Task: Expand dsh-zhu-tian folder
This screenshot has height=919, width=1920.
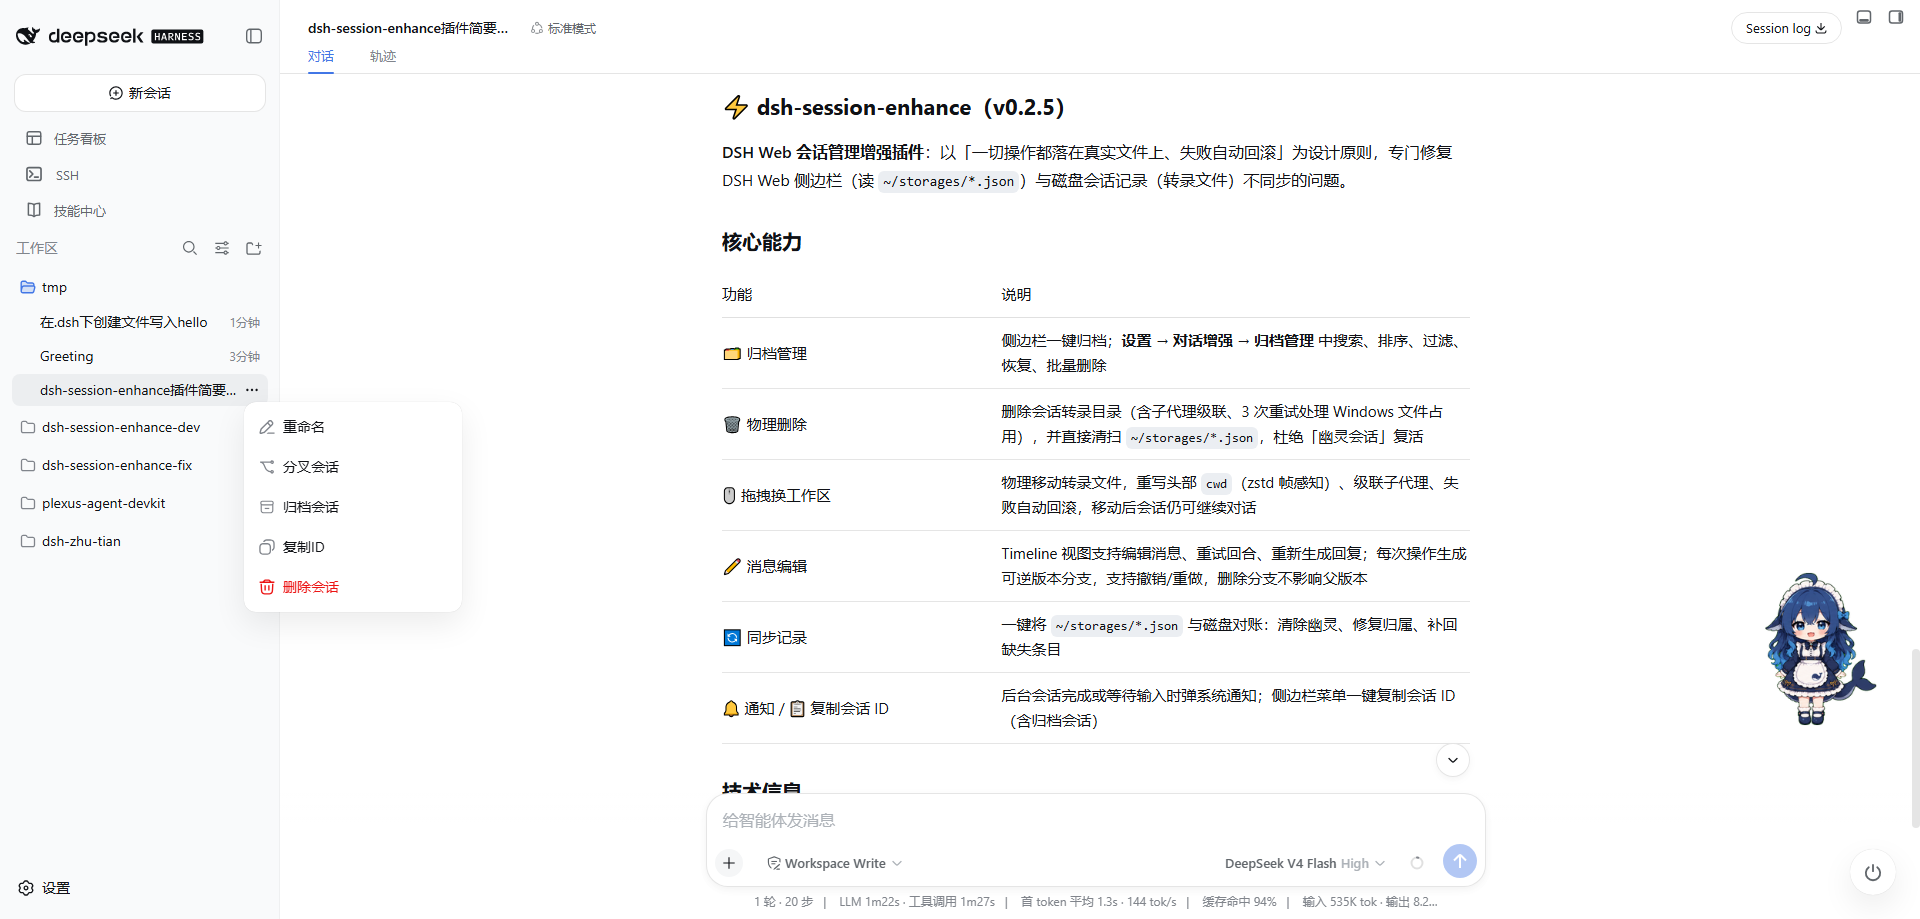Action: (x=81, y=541)
